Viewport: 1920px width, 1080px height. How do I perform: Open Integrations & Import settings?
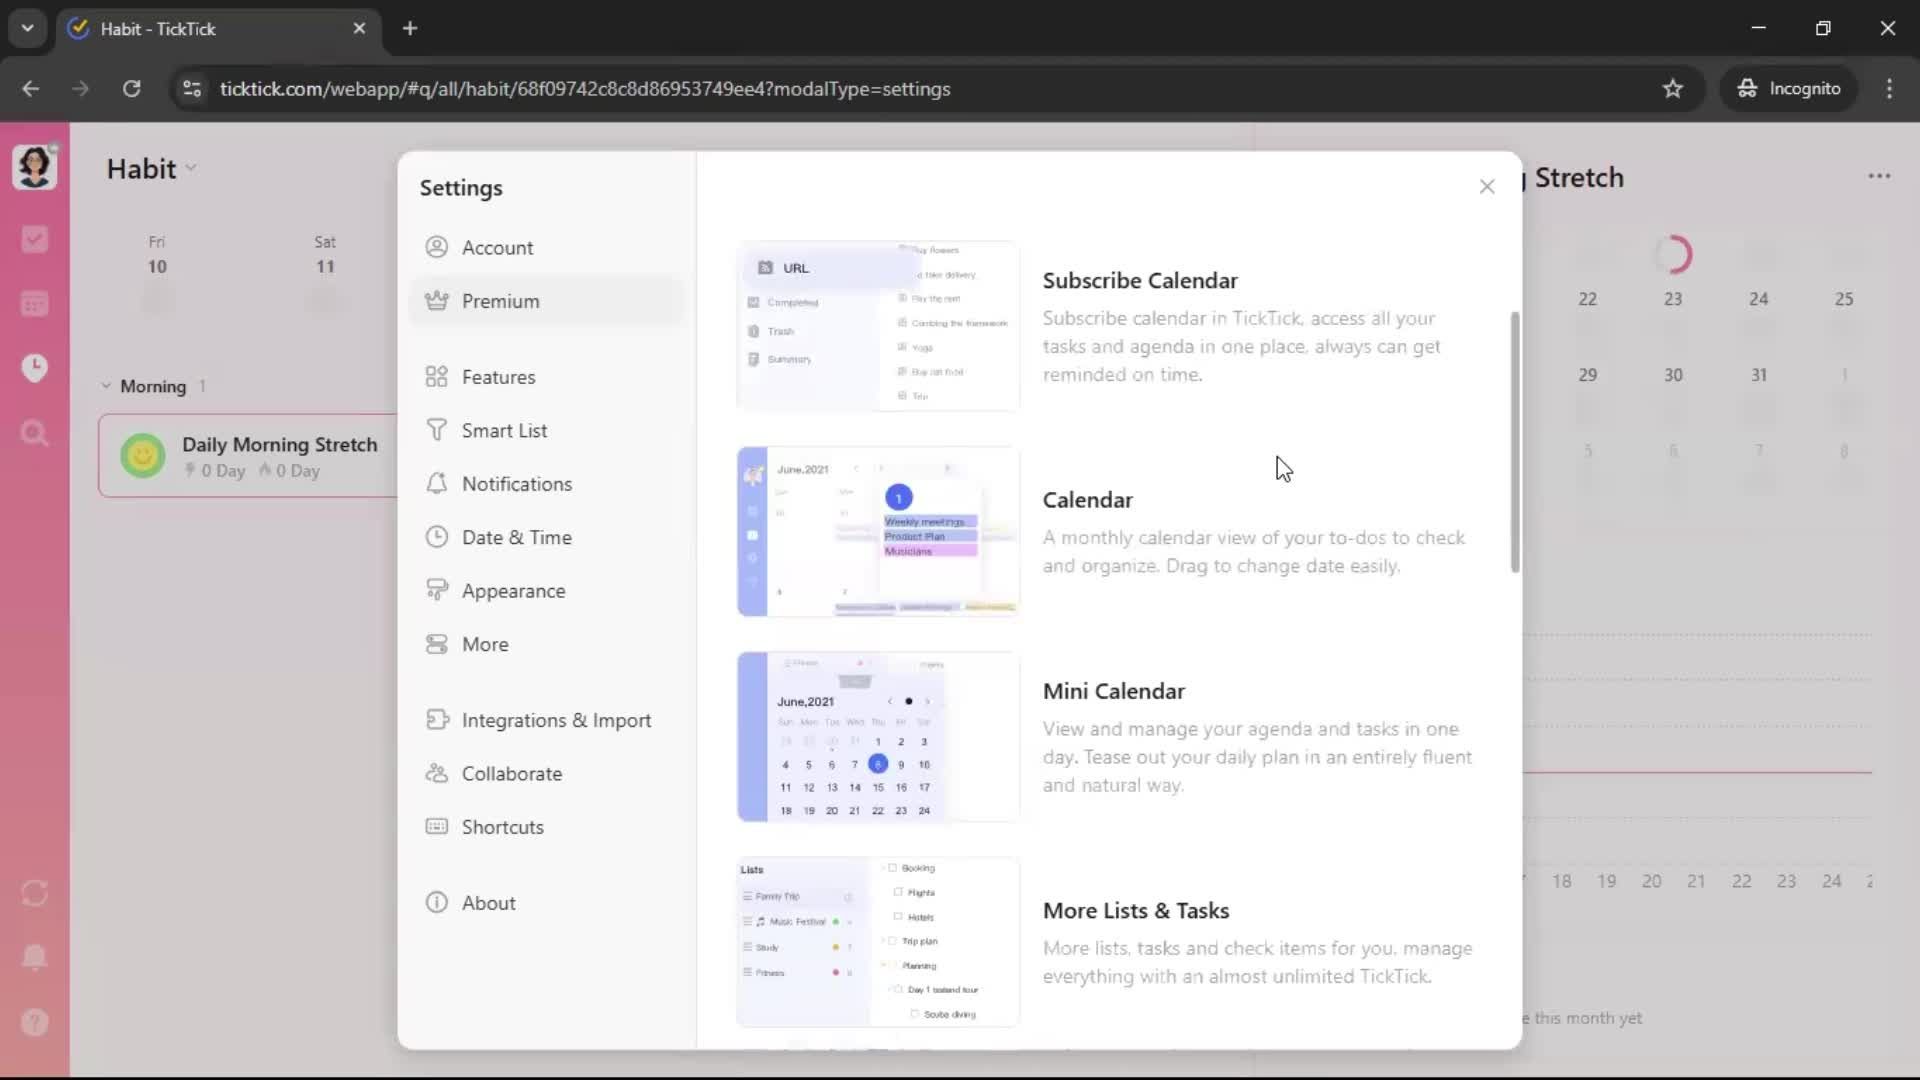[556, 720]
